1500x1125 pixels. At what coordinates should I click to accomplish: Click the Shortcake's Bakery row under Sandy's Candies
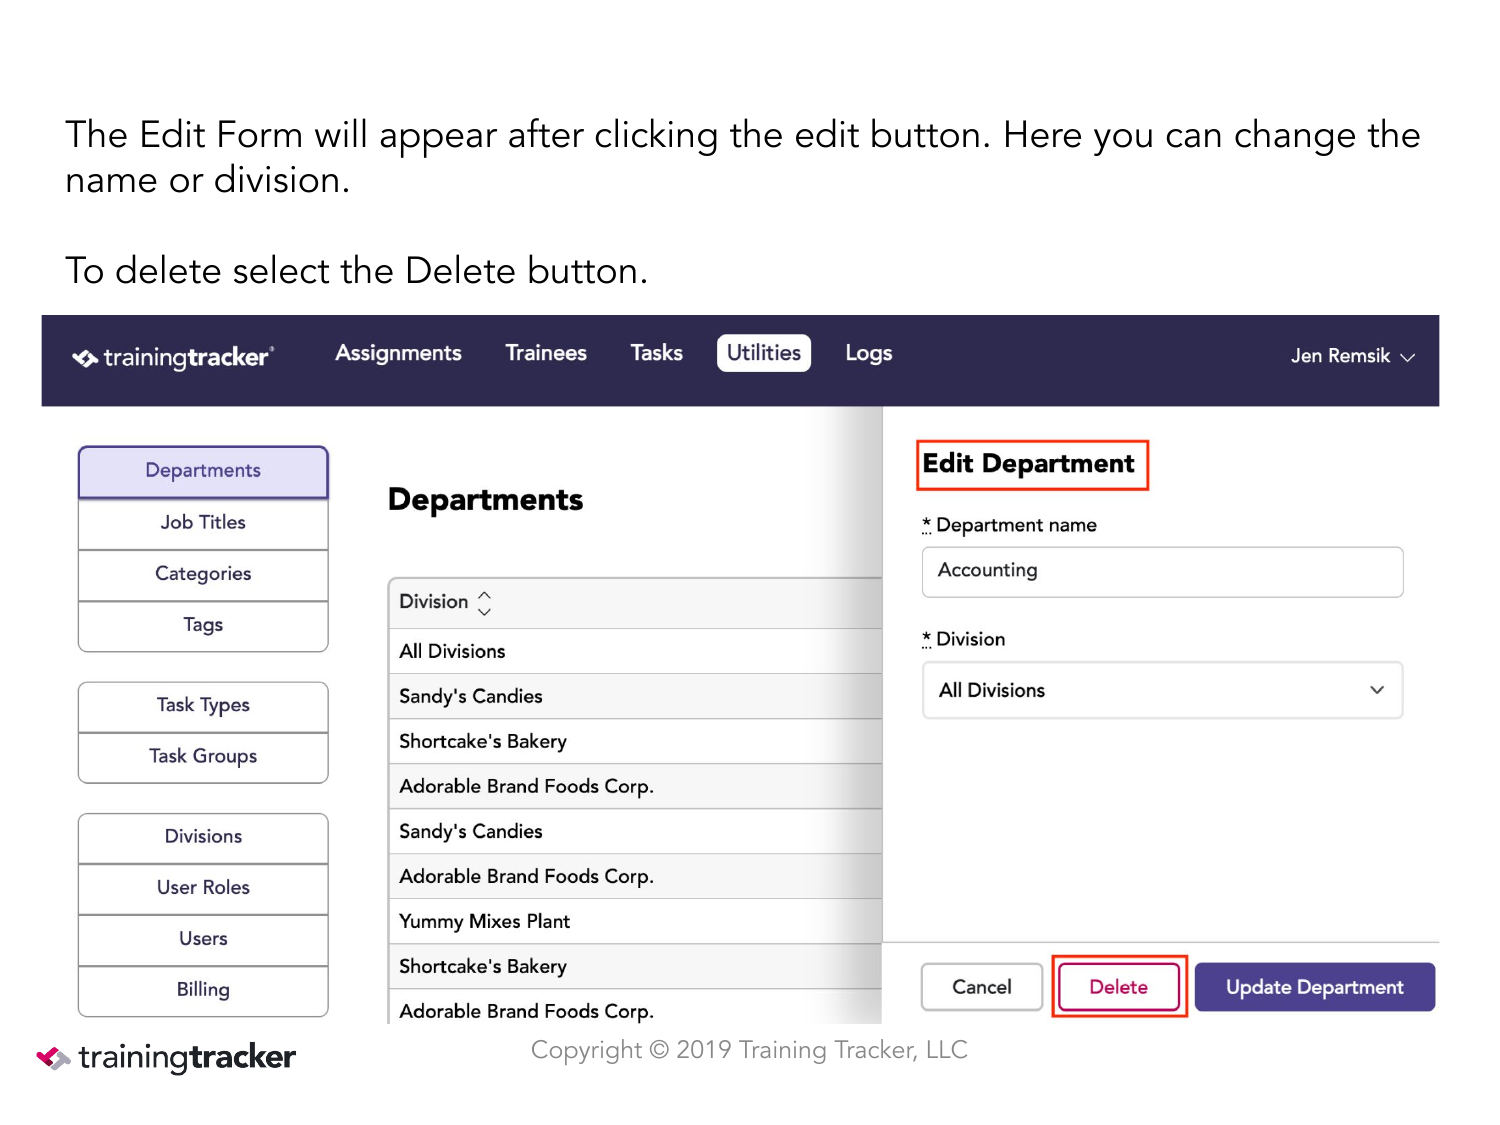635,741
